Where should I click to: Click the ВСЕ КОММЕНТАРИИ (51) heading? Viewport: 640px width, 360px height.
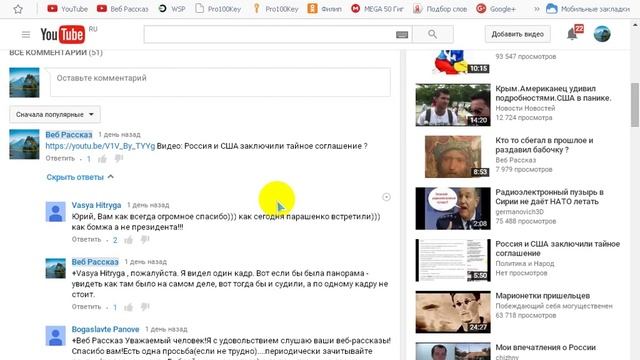click(56, 52)
